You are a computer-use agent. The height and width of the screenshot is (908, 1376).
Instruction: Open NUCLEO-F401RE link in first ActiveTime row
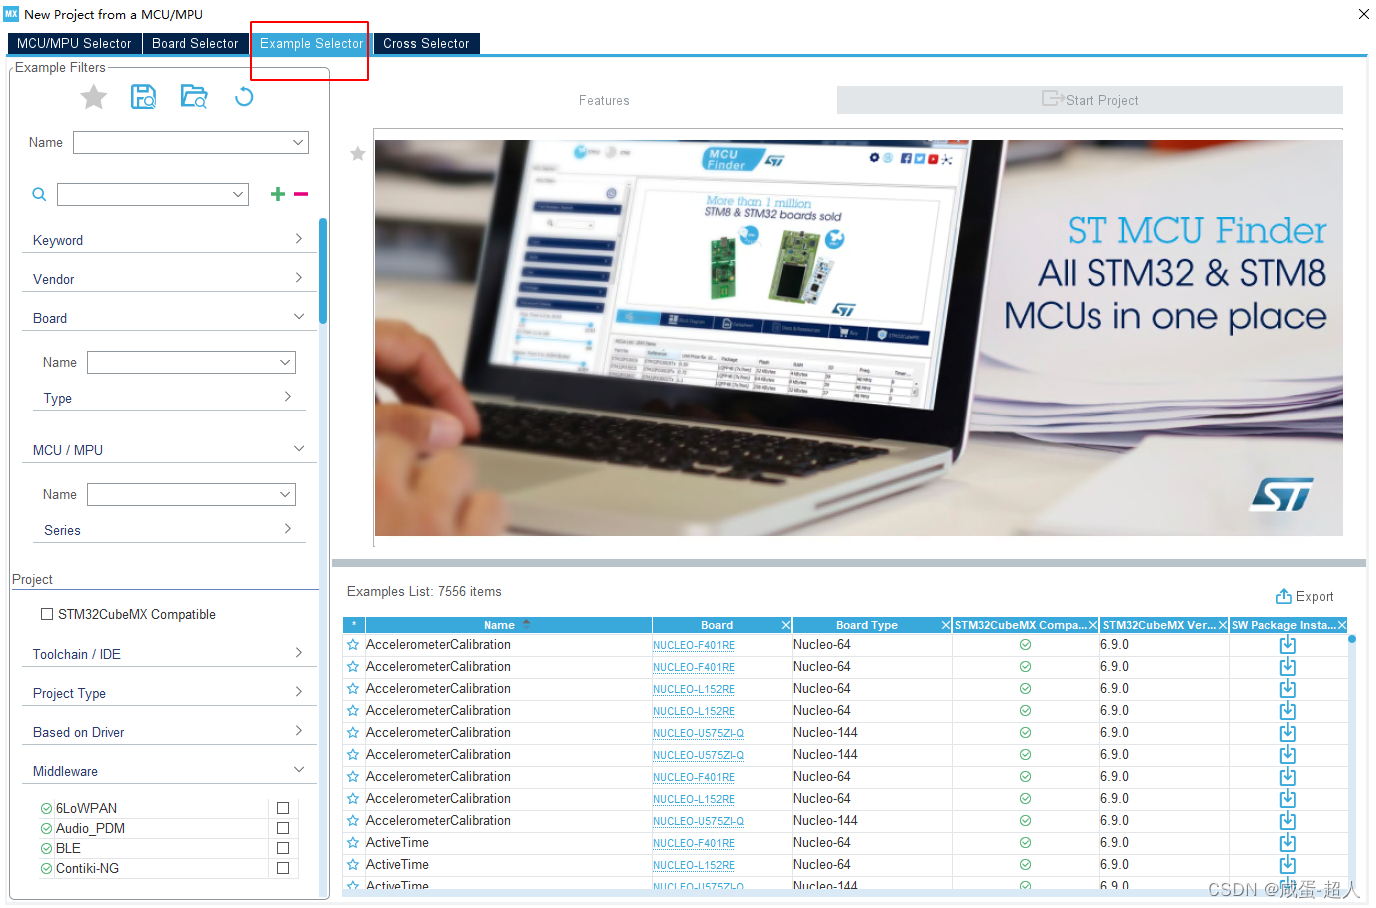coord(694,843)
